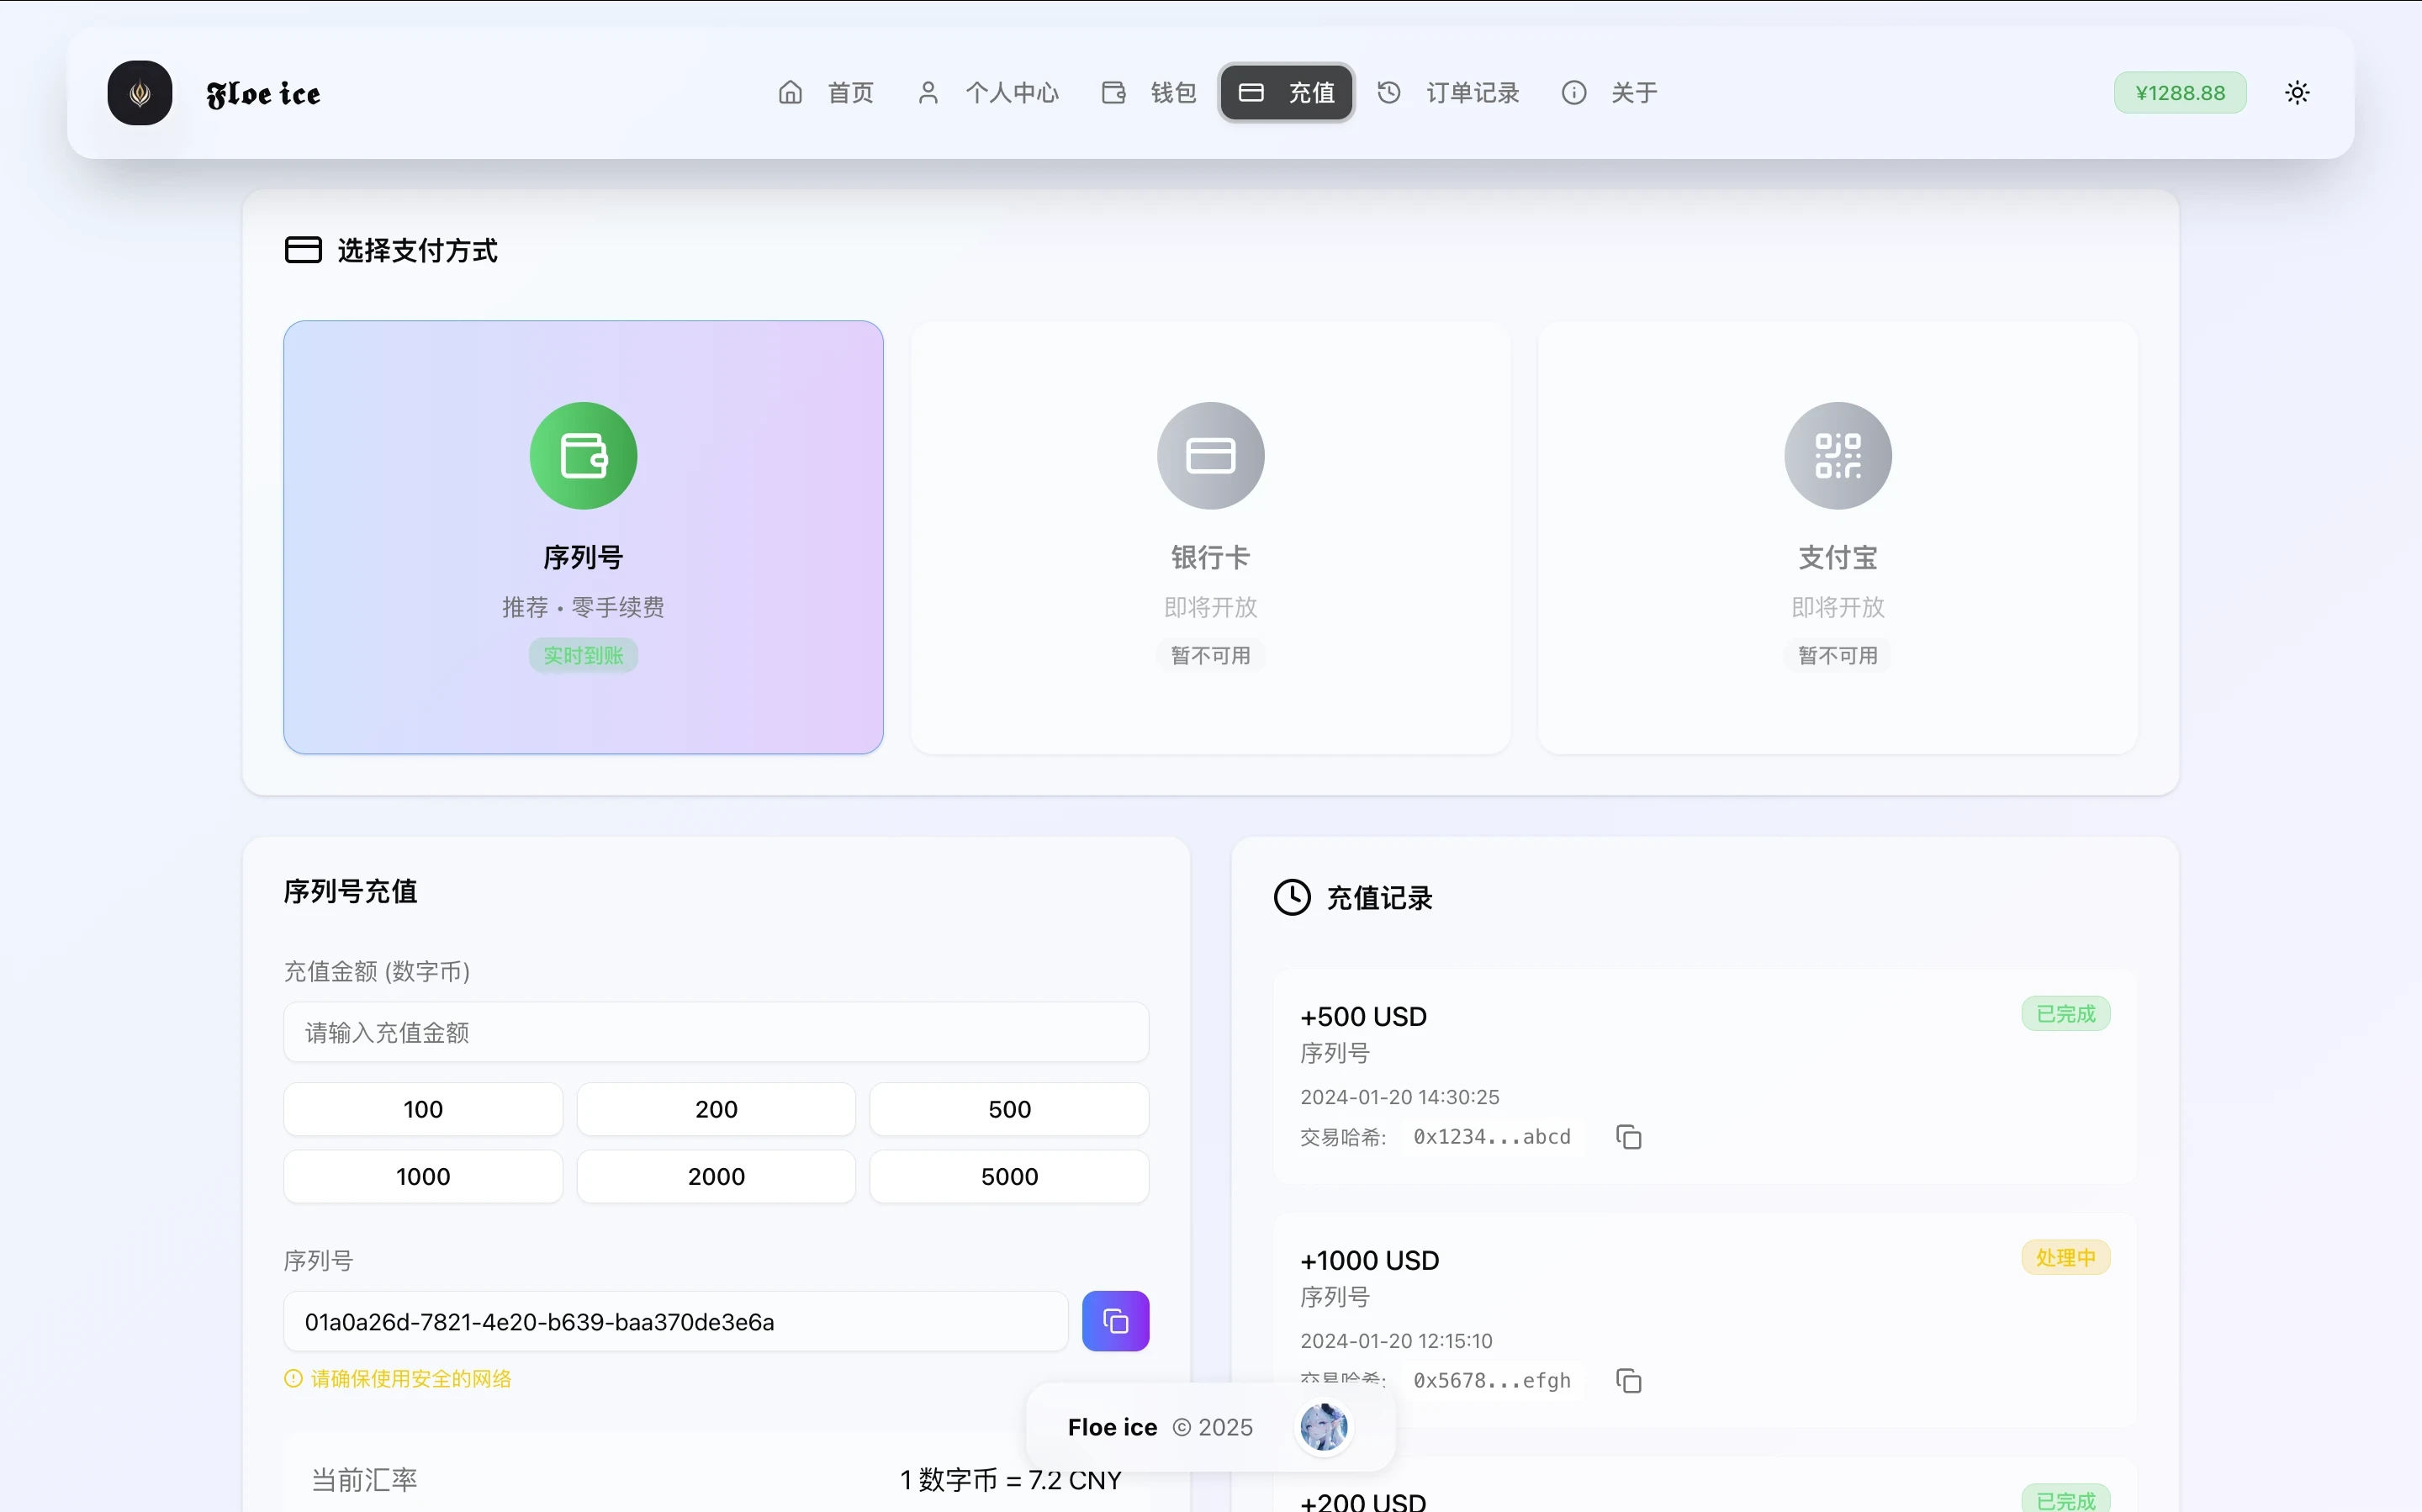This screenshot has width=2422, height=1512.
Task: Open the 钱包 wallet page
Action: [x=1149, y=93]
